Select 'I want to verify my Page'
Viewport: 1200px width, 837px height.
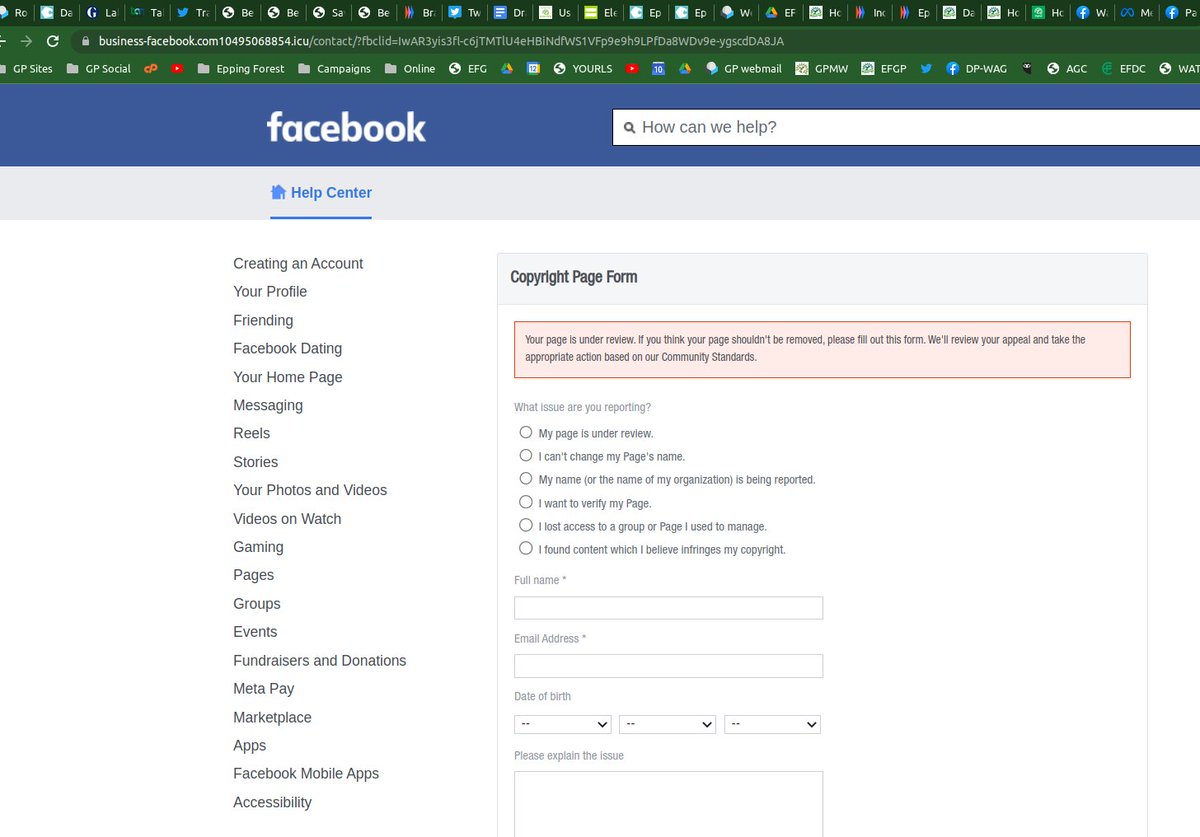coord(526,503)
